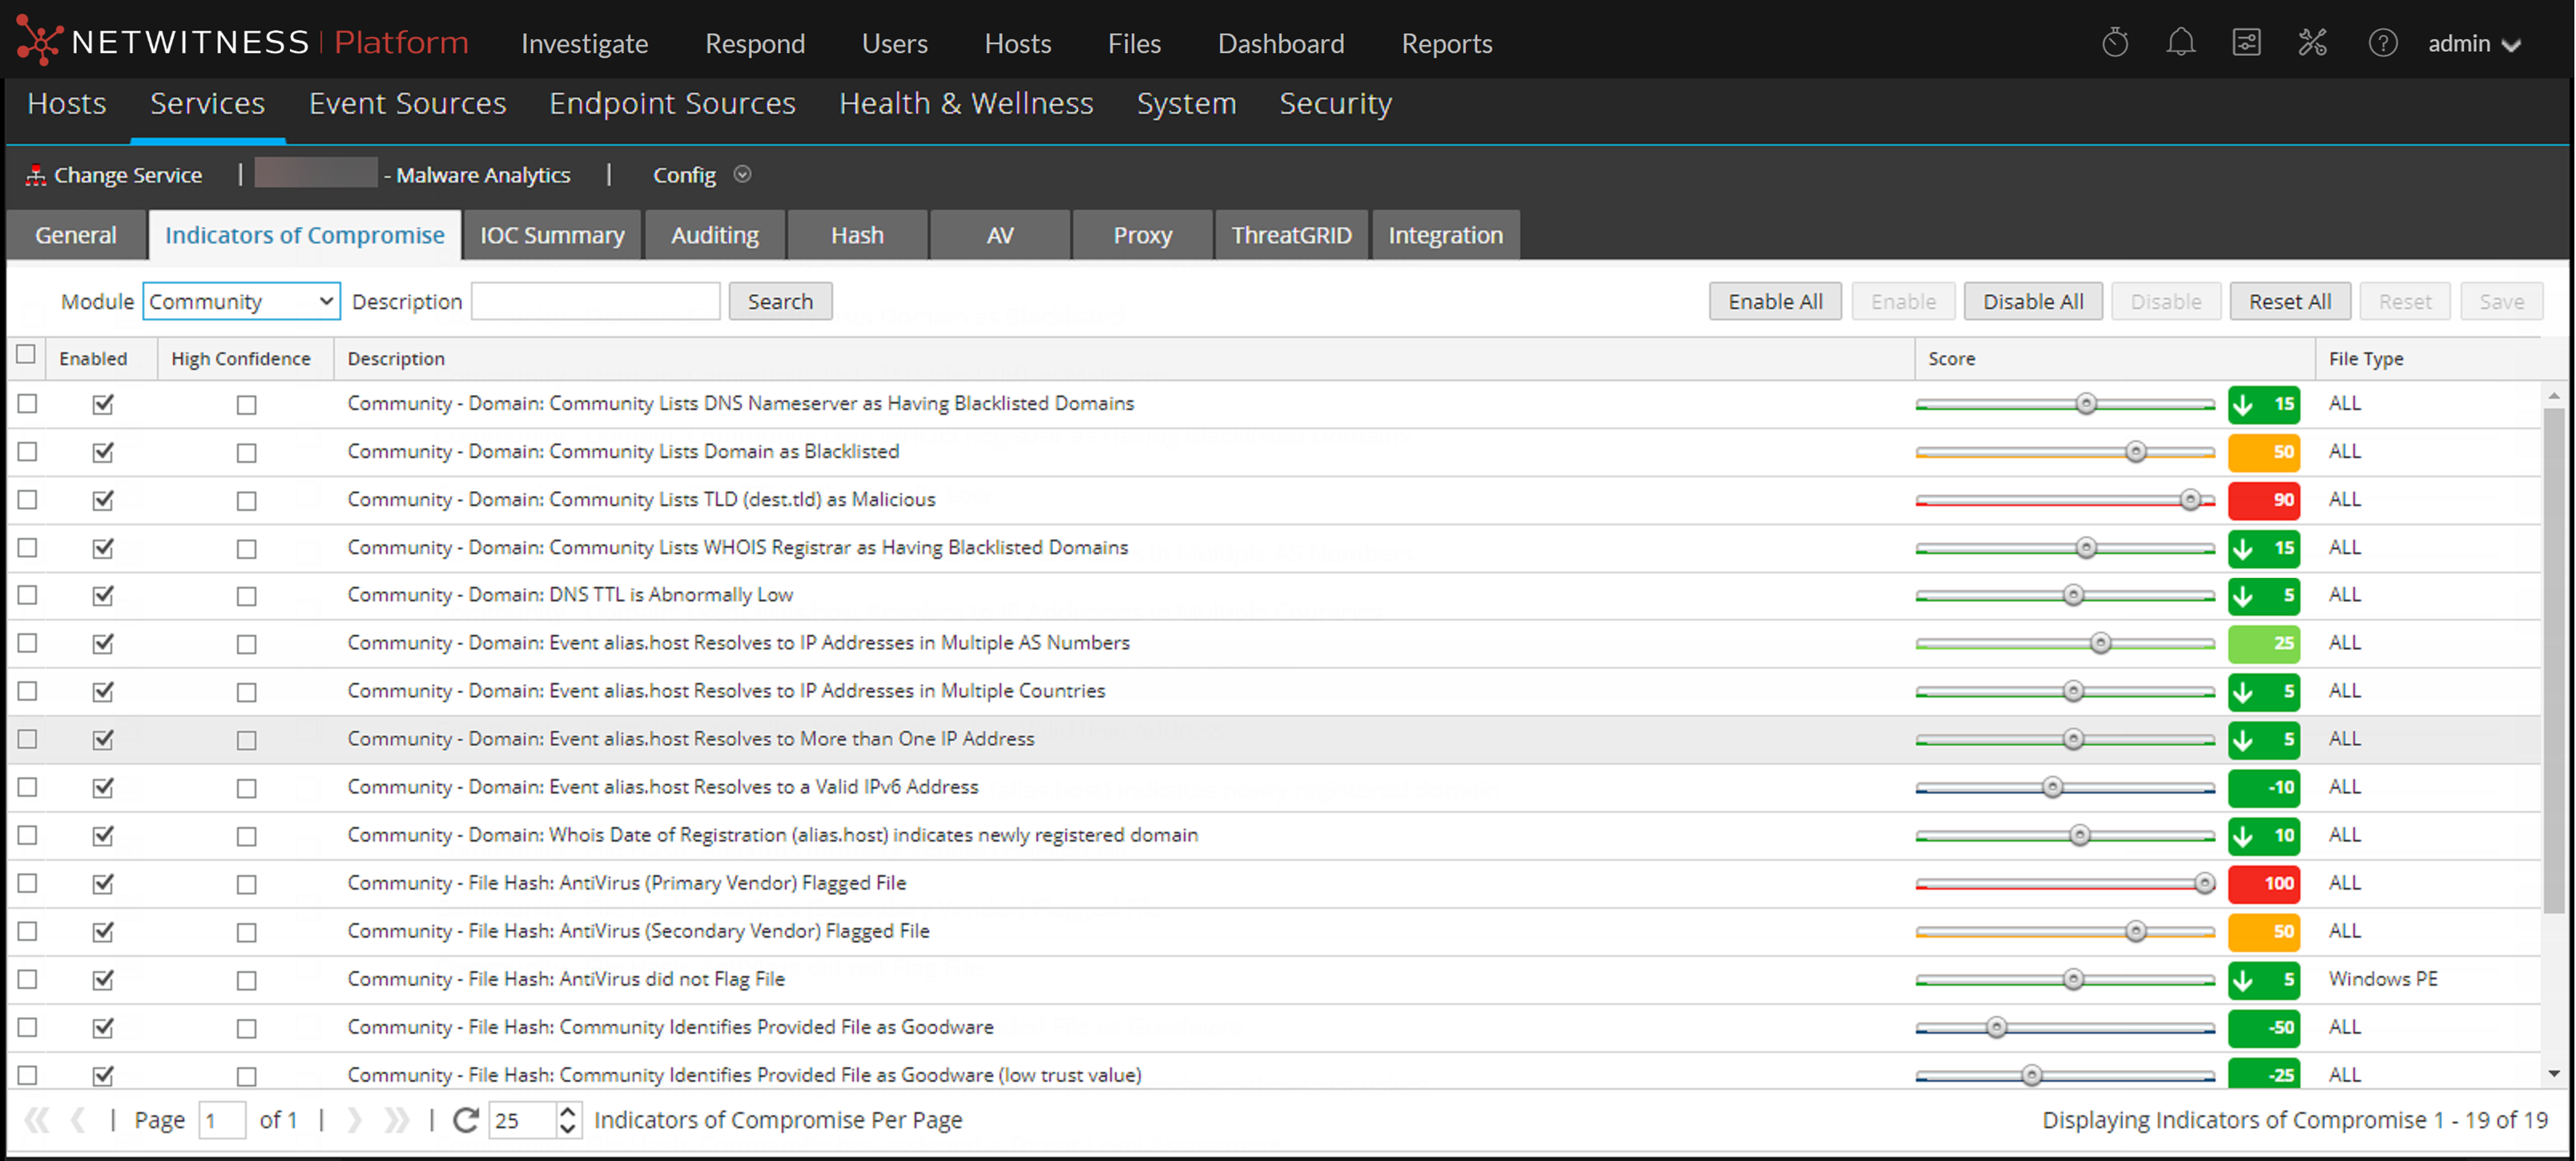Switch to the IOC Summary tab
Image resolution: width=2576 pixels, height=1161 pixels.
tap(552, 235)
